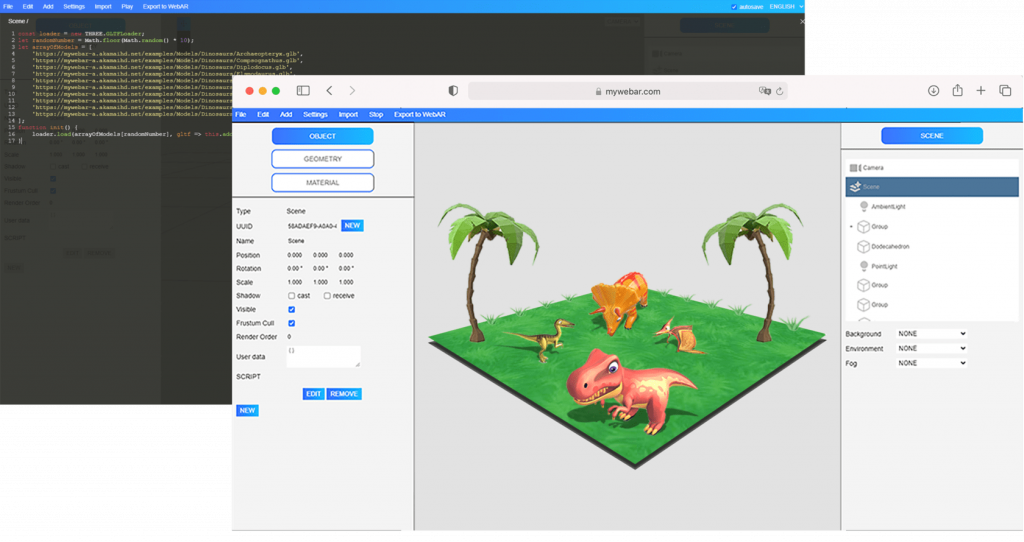Image resolution: width=1024 pixels, height=542 pixels.
Task: Open the Export to WebAR menu
Action: [418, 115]
